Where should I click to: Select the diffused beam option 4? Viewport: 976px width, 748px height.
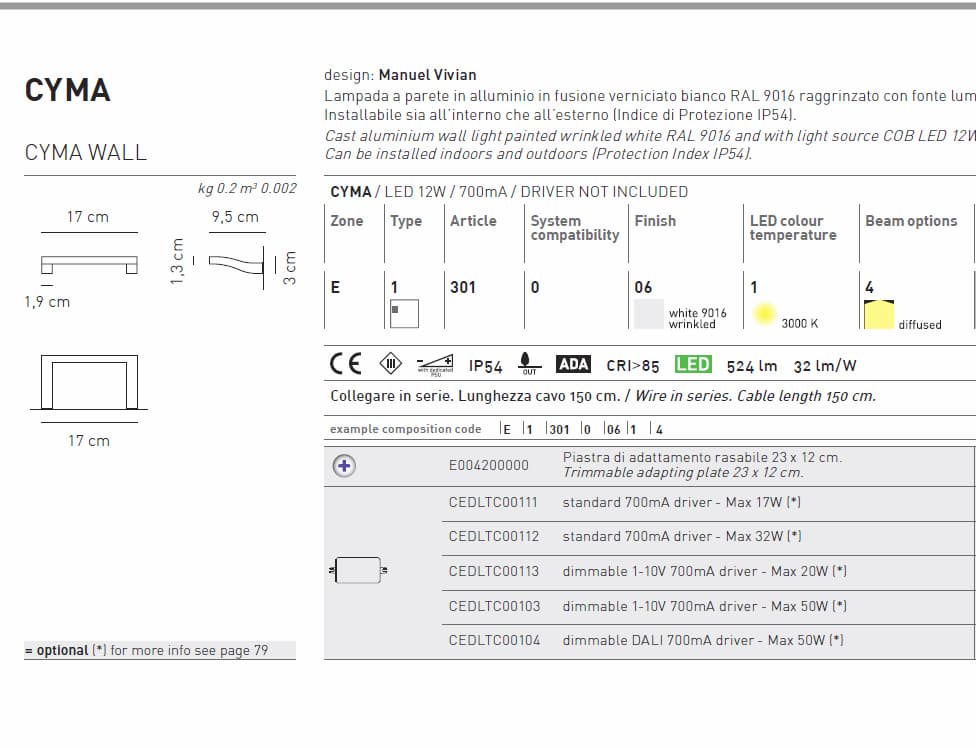[x=880, y=312]
